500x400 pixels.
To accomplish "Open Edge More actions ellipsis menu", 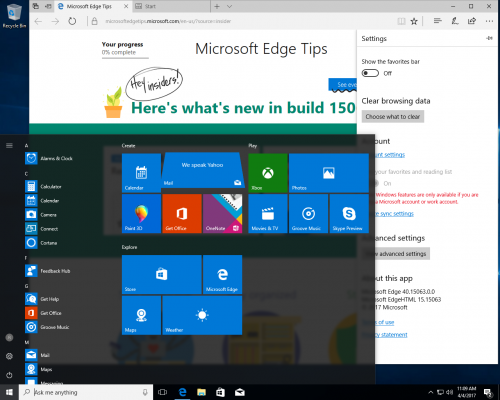I will (489, 21).
